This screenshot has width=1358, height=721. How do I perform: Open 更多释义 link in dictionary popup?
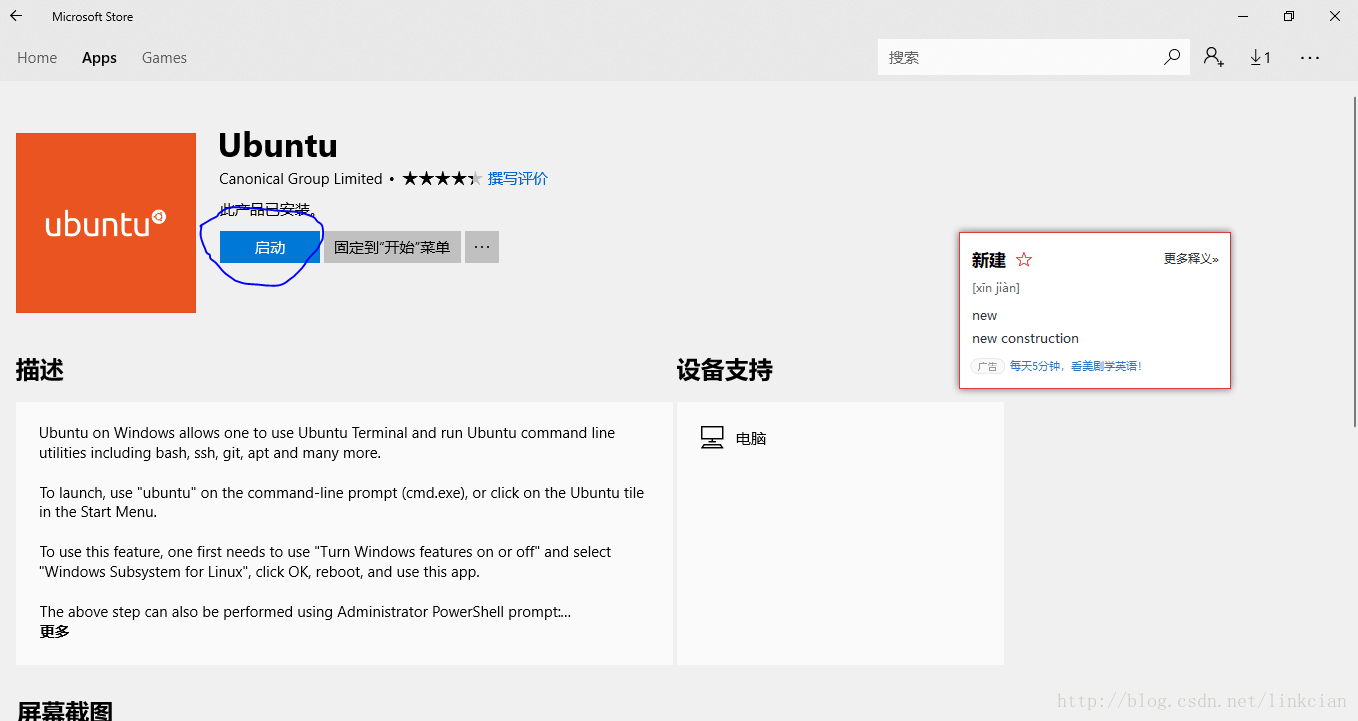pyautogui.click(x=1191, y=259)
